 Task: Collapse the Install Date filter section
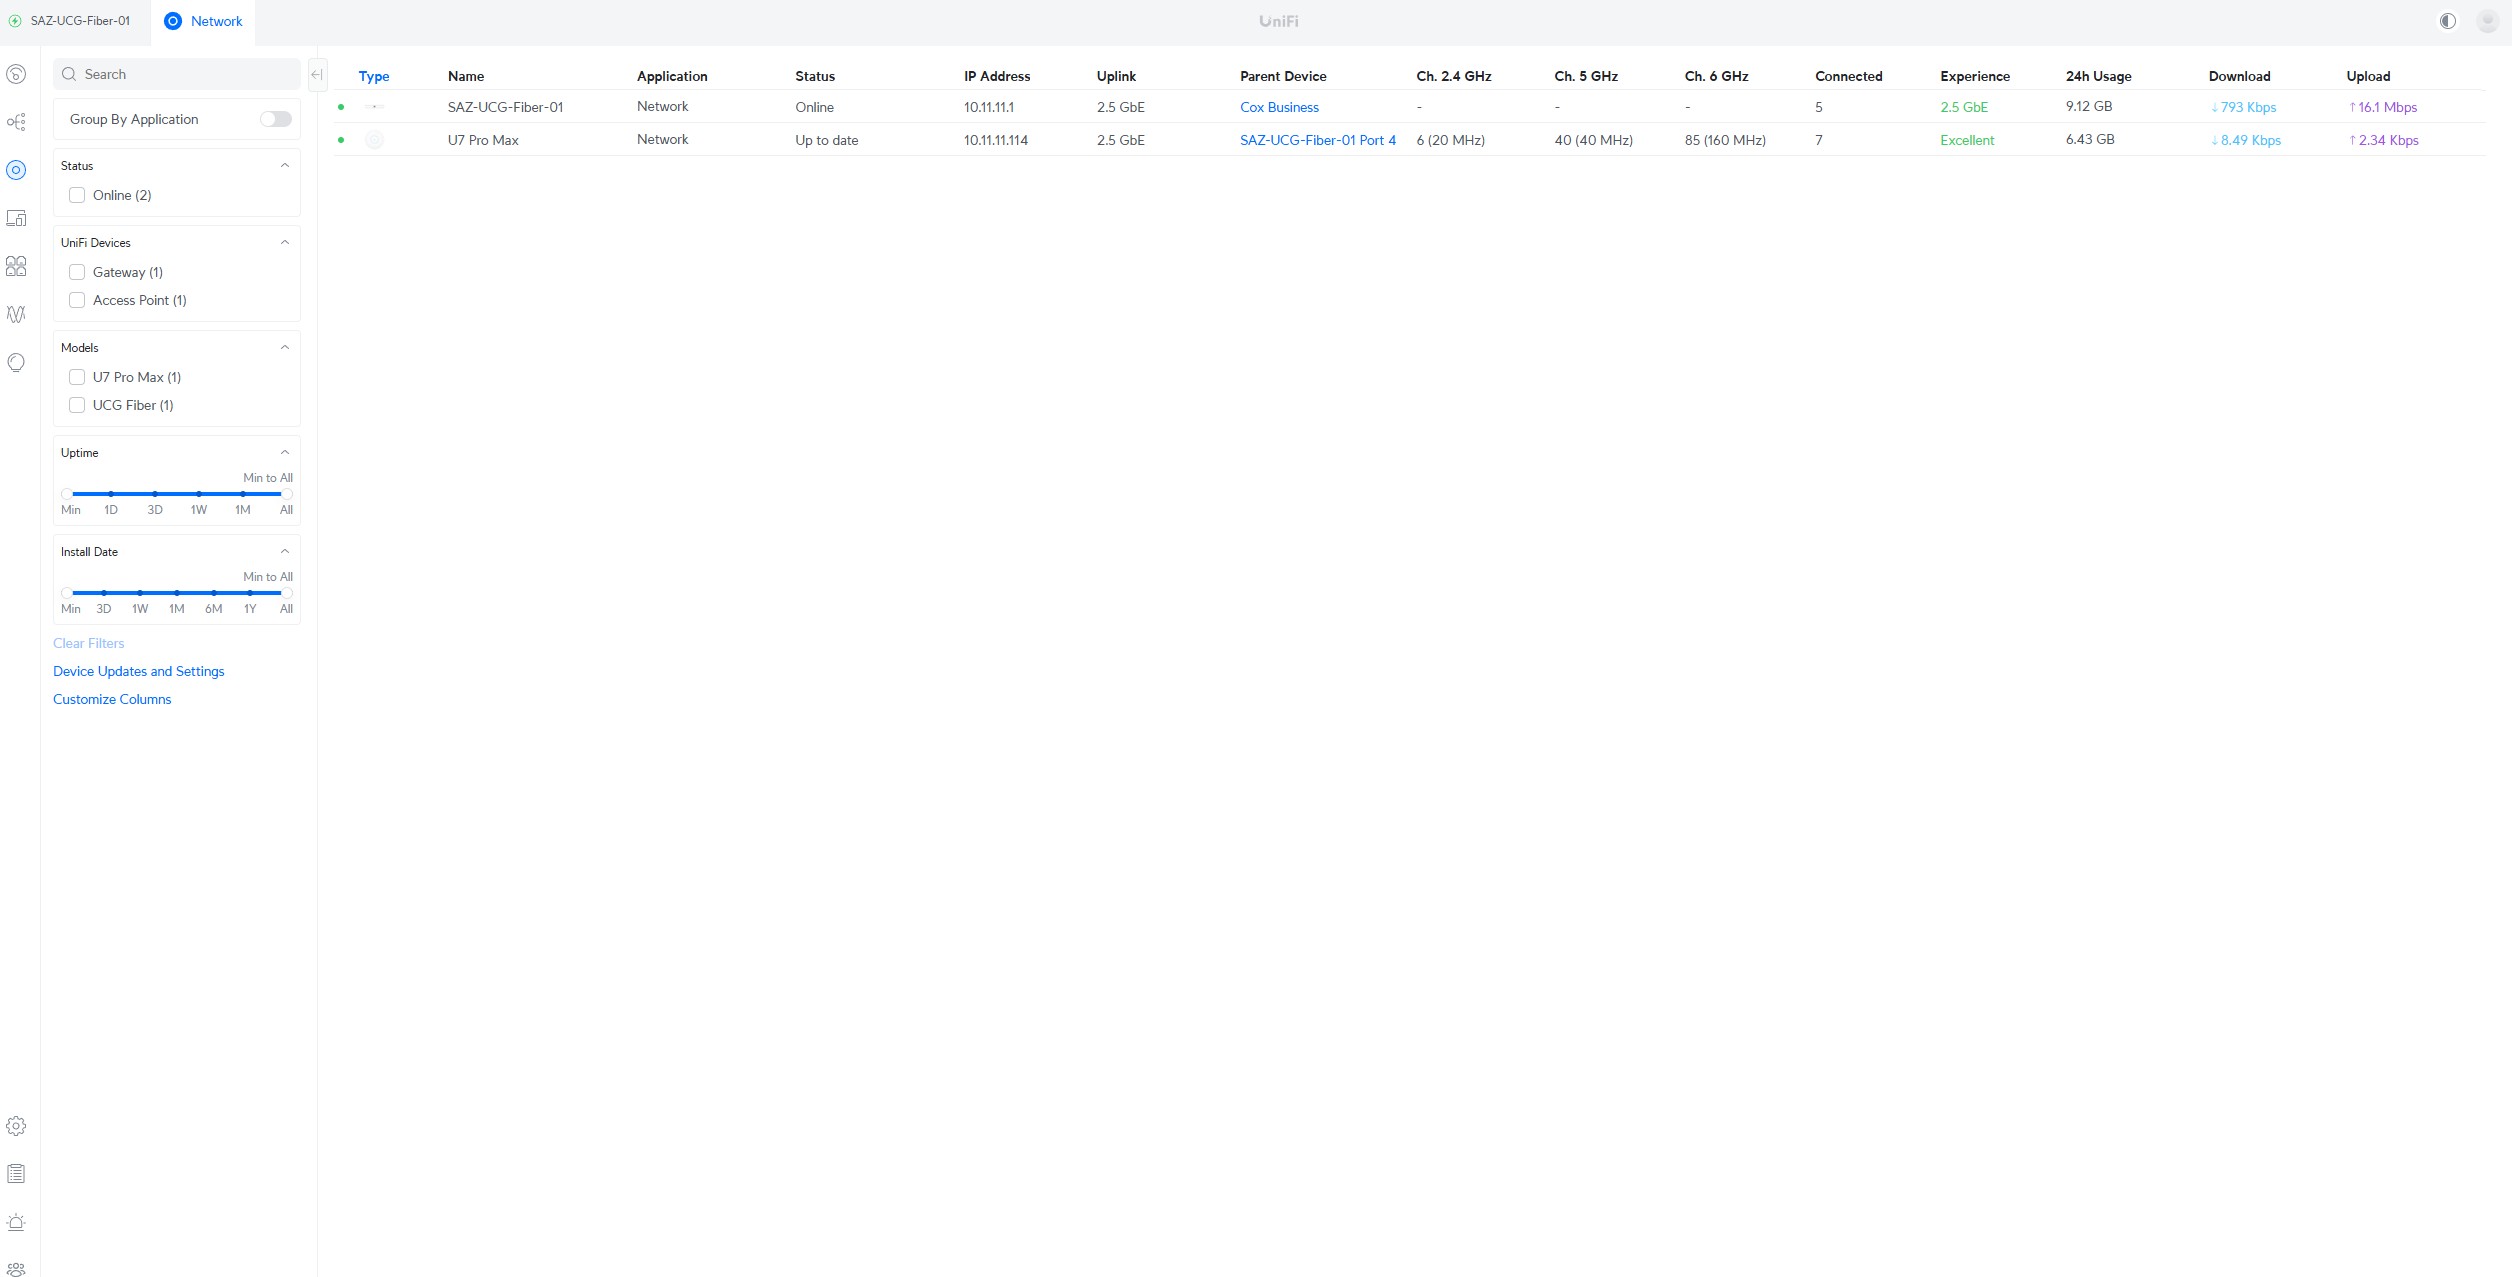click(285, 552)
